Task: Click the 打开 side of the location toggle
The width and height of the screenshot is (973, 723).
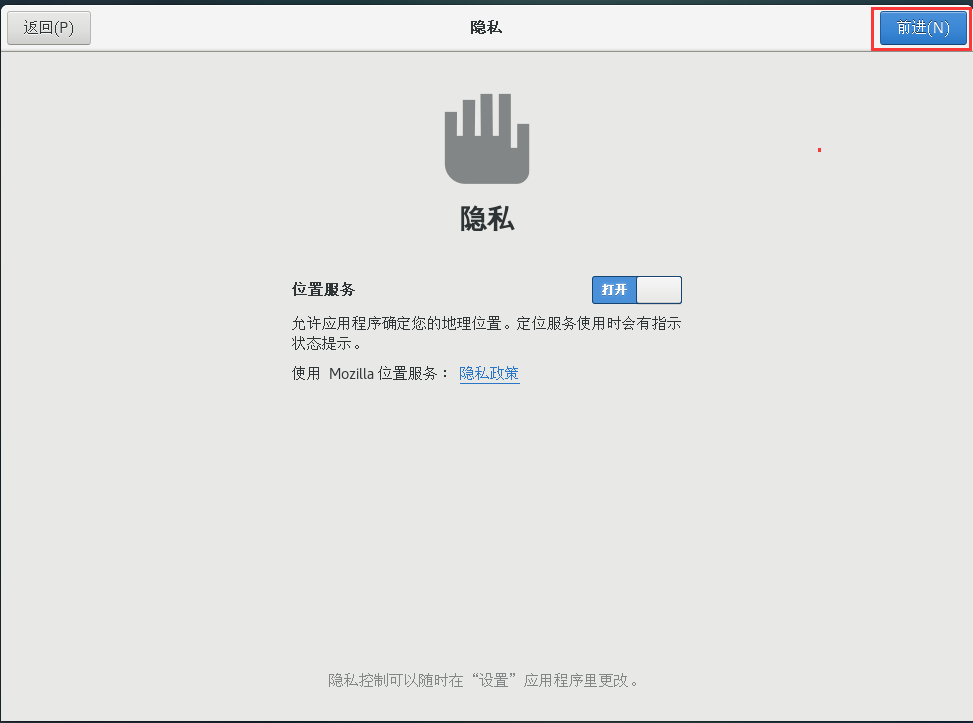Action: (x=614, y=290)
